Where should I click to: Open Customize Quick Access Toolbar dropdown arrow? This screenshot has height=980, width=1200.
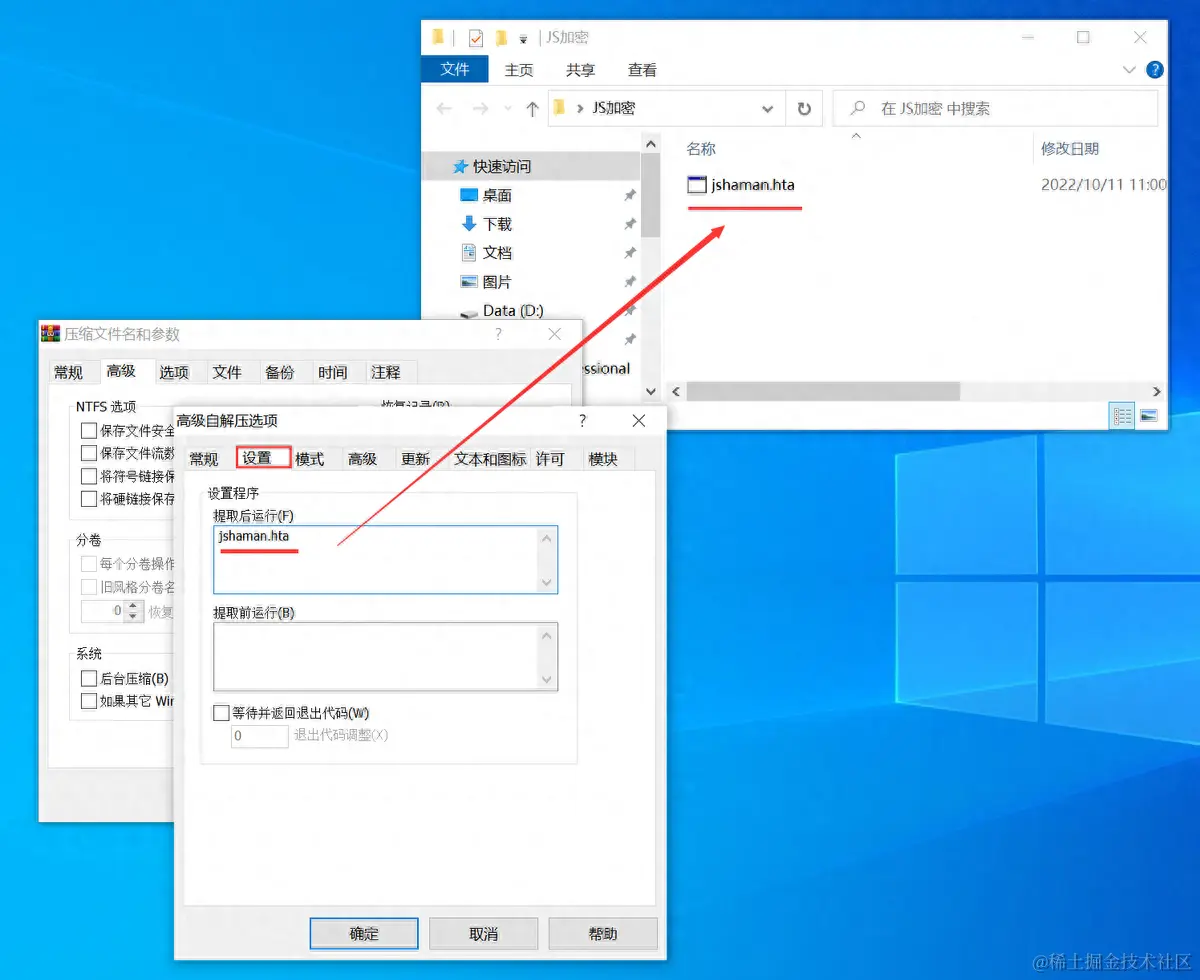(x=524, y=39)
